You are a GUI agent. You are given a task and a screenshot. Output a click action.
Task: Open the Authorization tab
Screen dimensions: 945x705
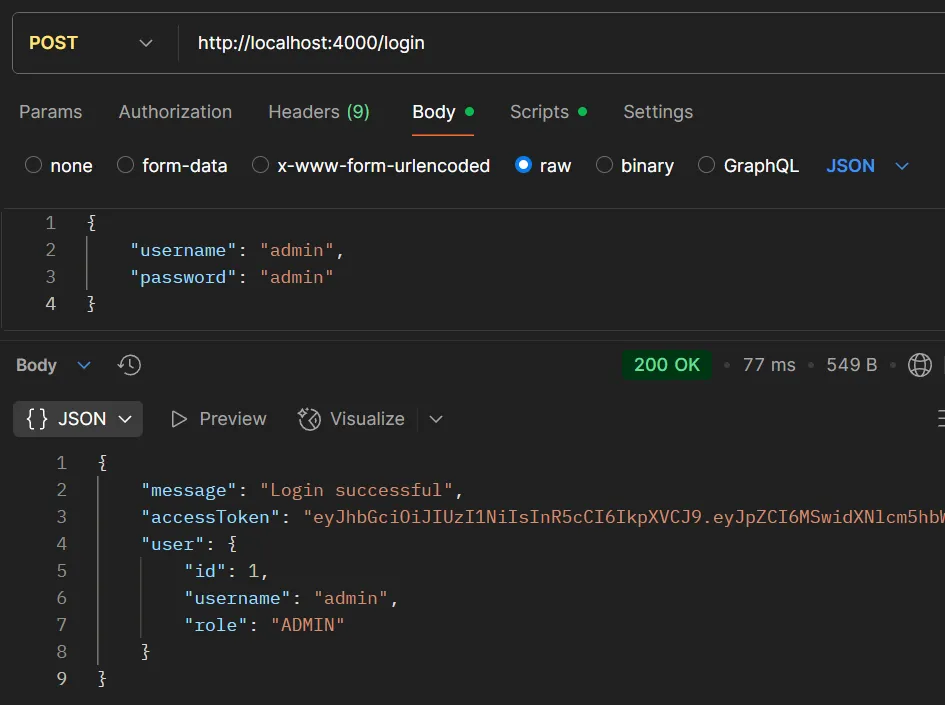175,112
